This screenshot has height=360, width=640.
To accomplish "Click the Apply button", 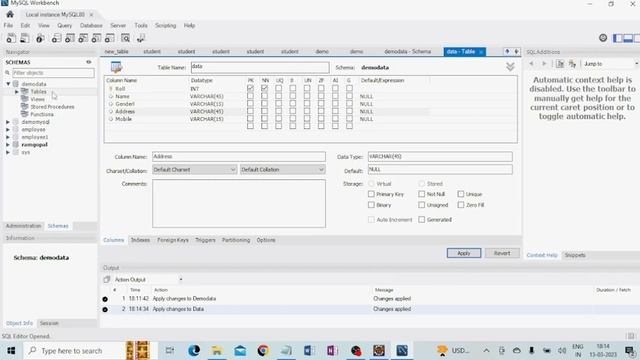I will (x=464, y=253).
